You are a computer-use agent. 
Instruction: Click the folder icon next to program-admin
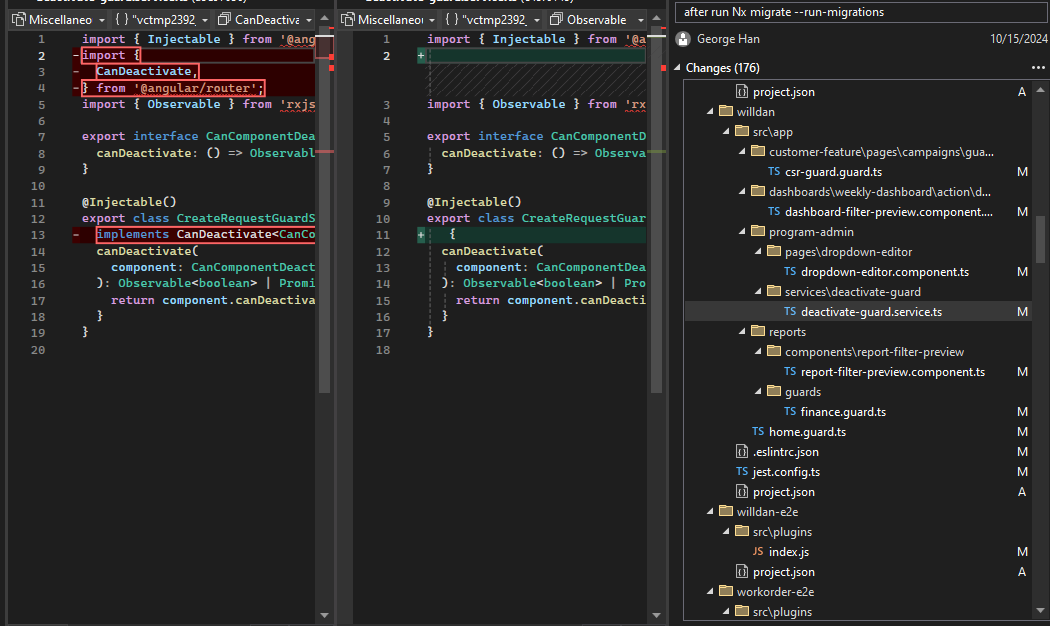(x=758, y=232)
